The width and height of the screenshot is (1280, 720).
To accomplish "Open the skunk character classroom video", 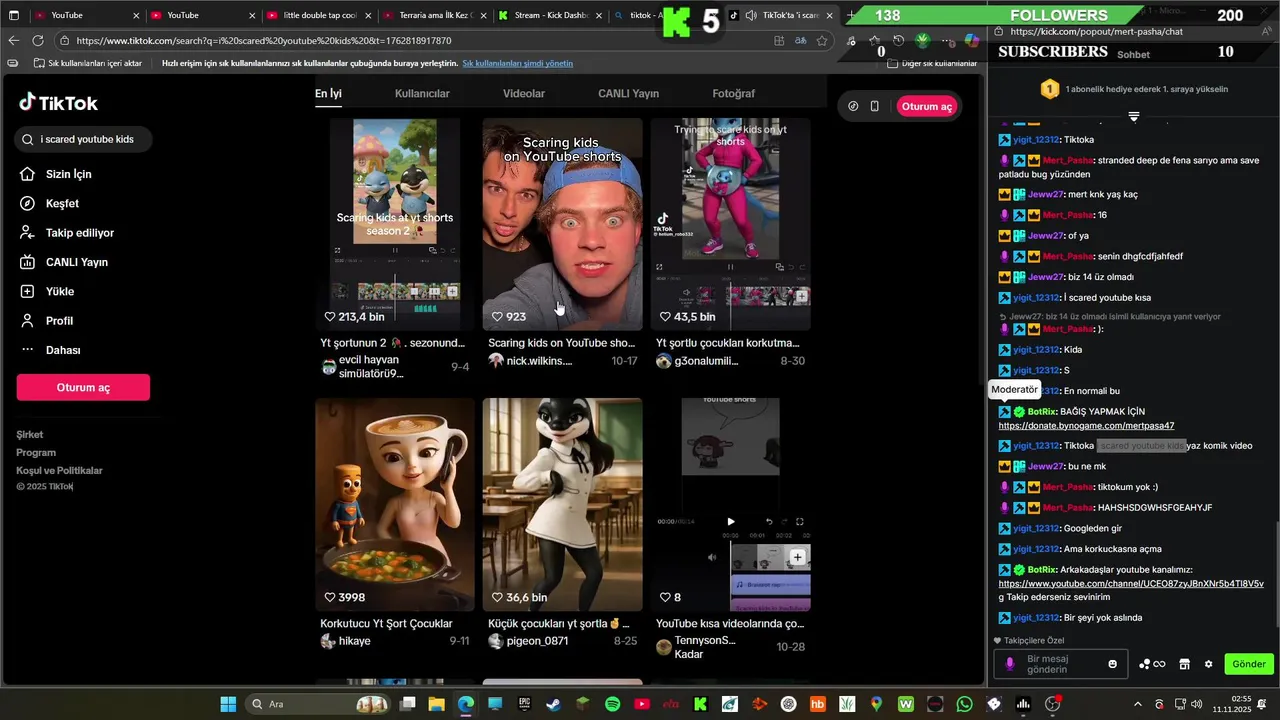I will coord(562,504).
